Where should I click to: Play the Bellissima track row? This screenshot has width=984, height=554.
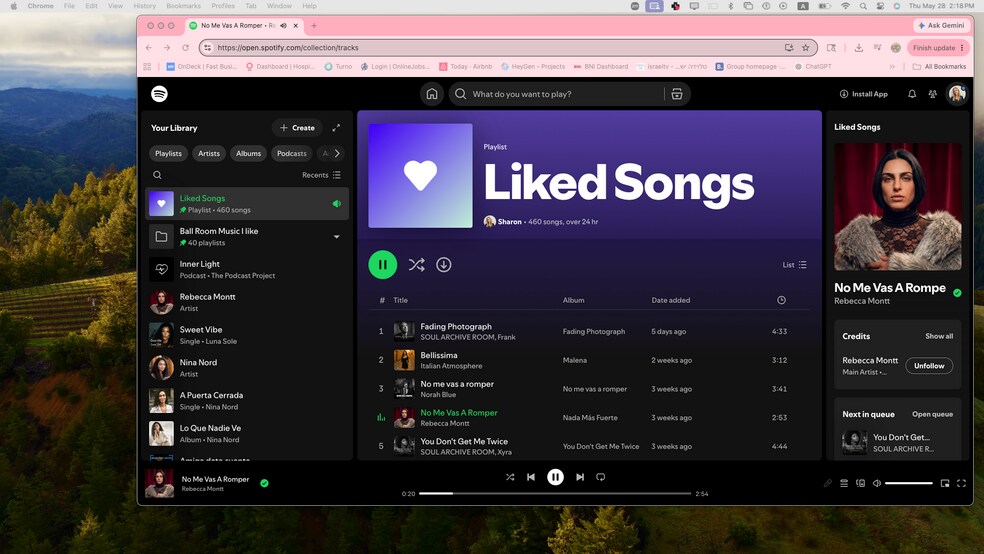click(x=589, y=360)
